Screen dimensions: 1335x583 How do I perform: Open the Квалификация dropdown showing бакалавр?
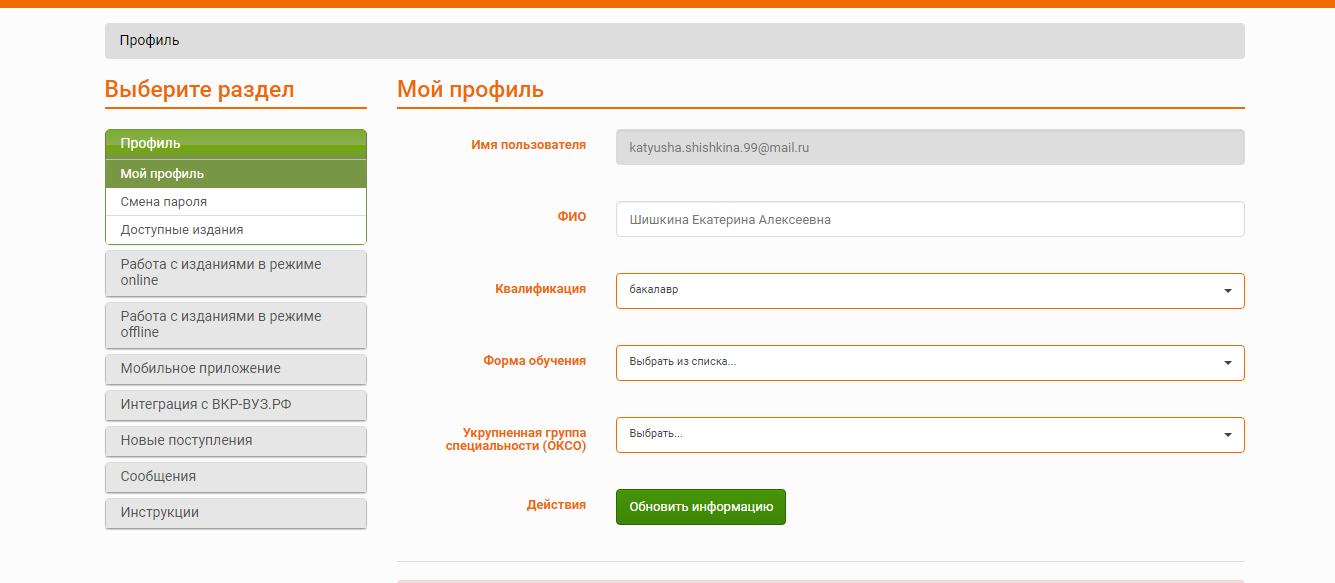click(x=929, y=291)
